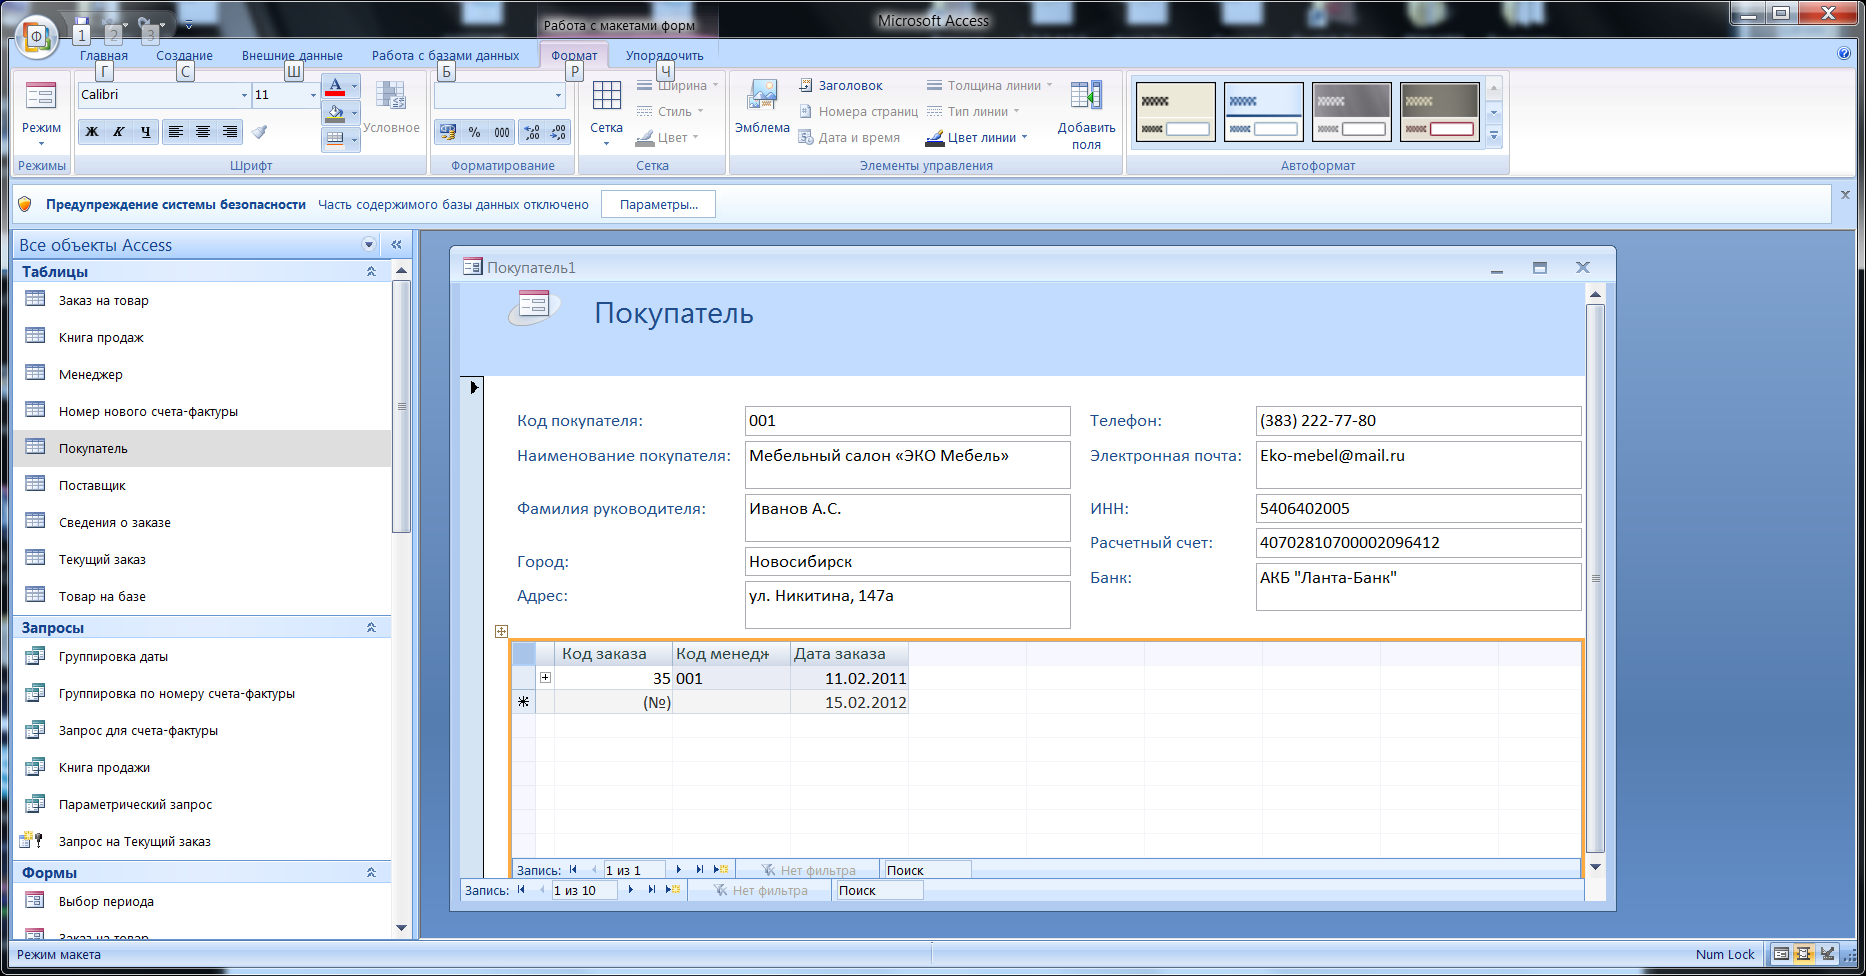Toggle bold formatting (Ж)

92,132
